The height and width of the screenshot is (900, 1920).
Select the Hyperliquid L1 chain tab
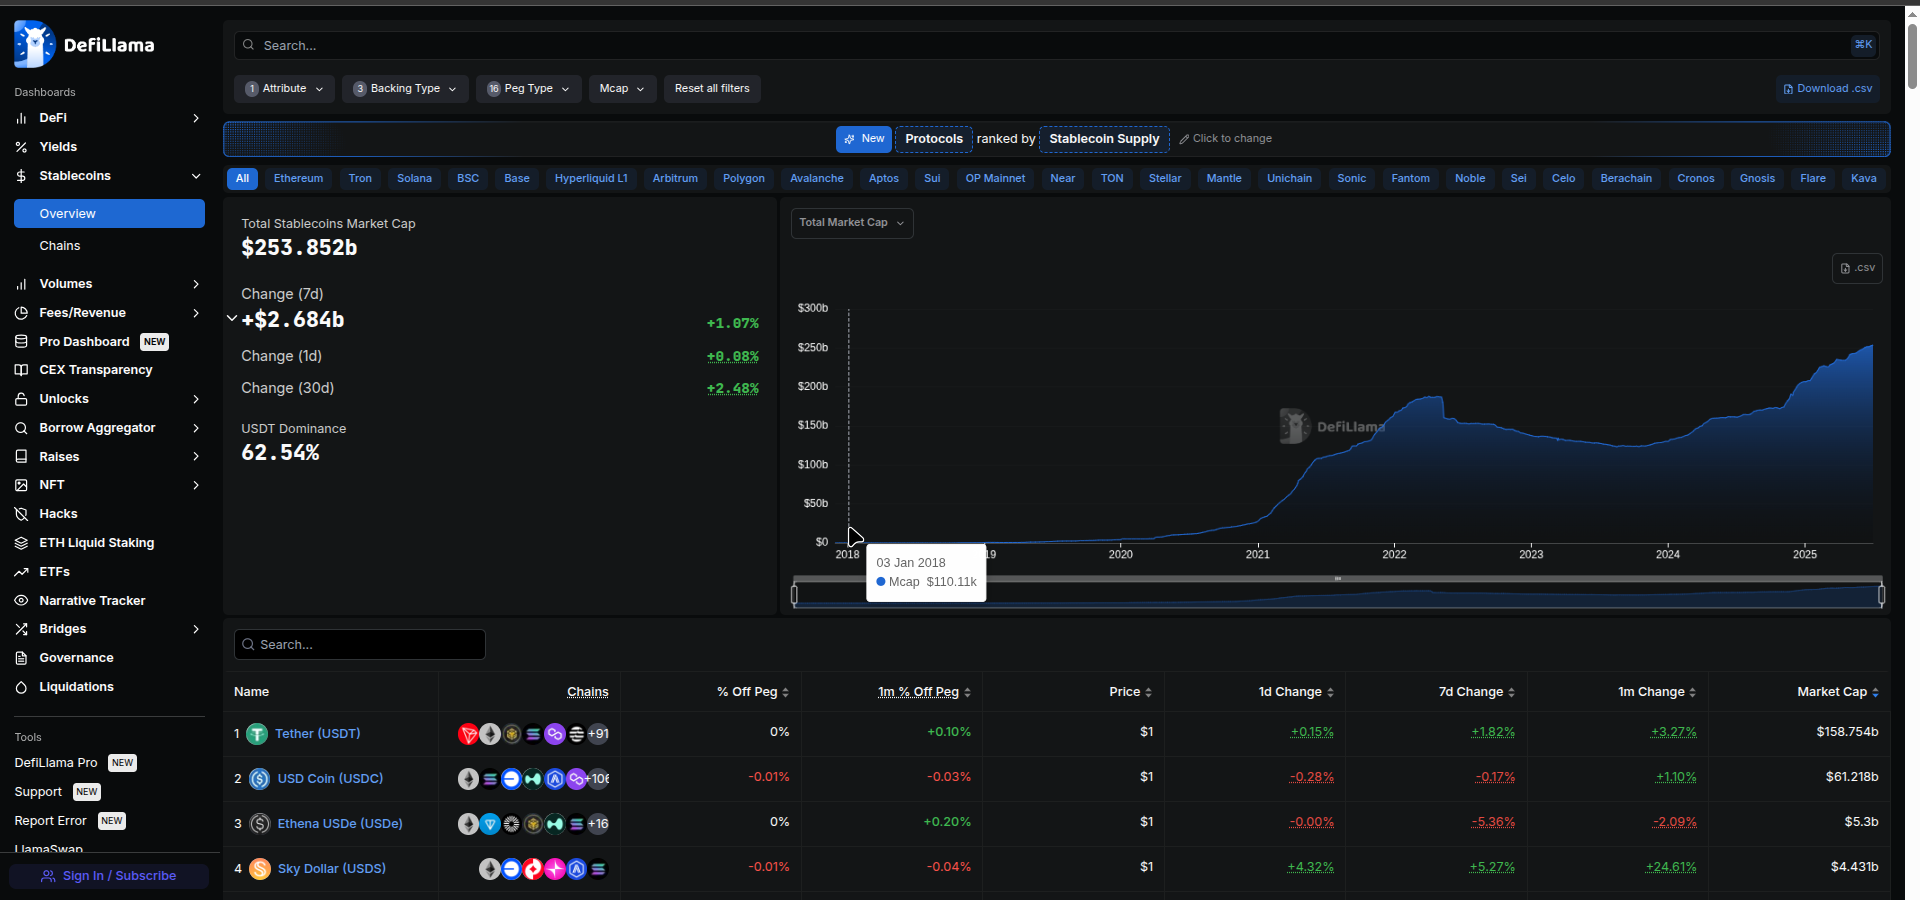click(x=591, y=179)
